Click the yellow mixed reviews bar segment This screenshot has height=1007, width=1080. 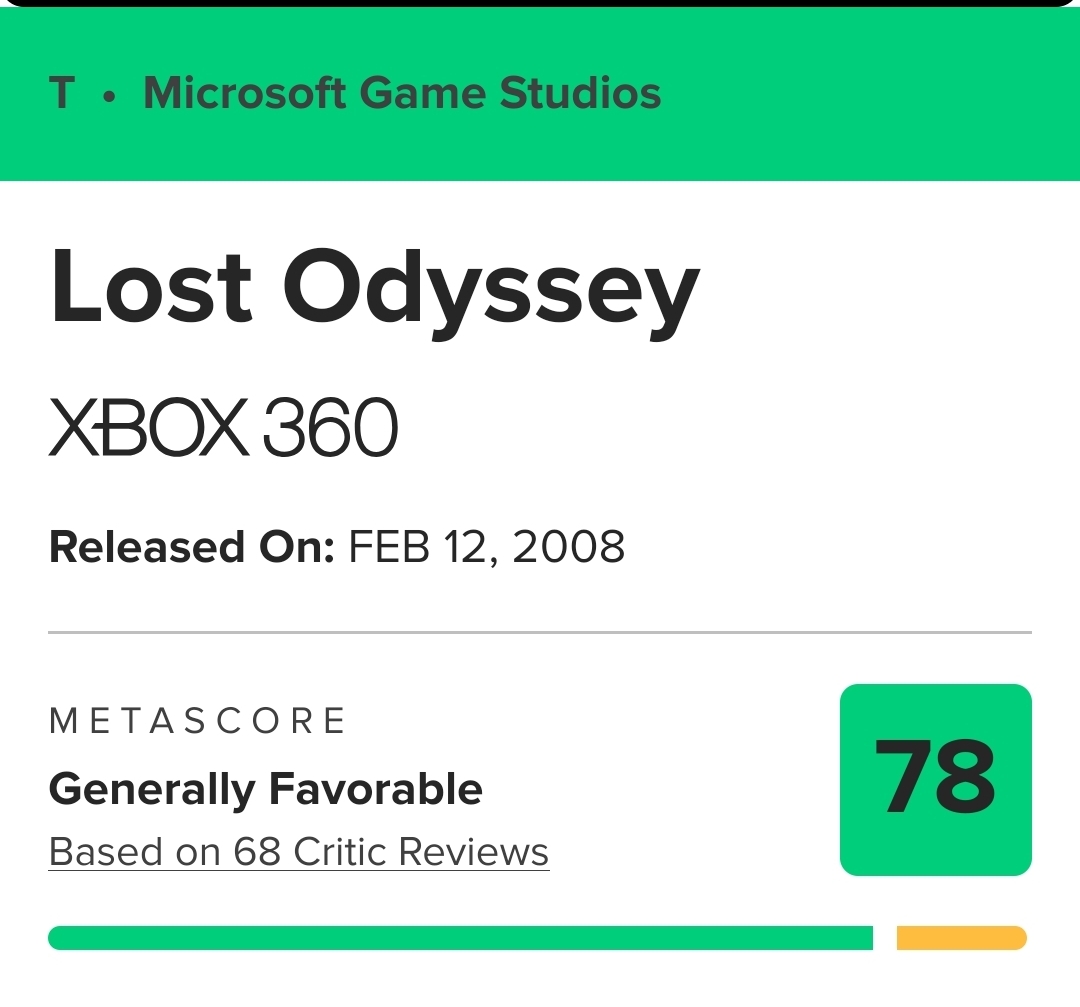961,938
